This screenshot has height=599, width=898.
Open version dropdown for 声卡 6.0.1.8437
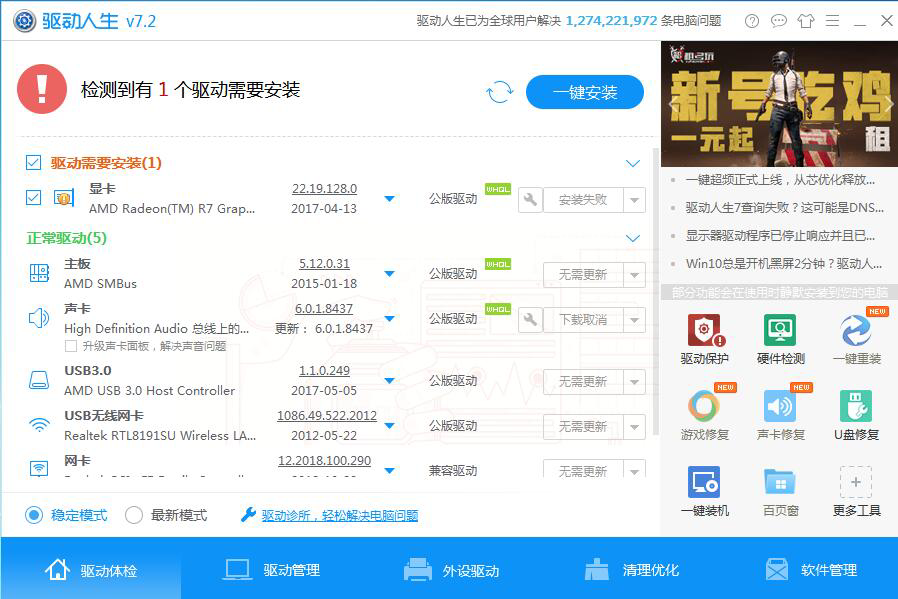(389, 318)
